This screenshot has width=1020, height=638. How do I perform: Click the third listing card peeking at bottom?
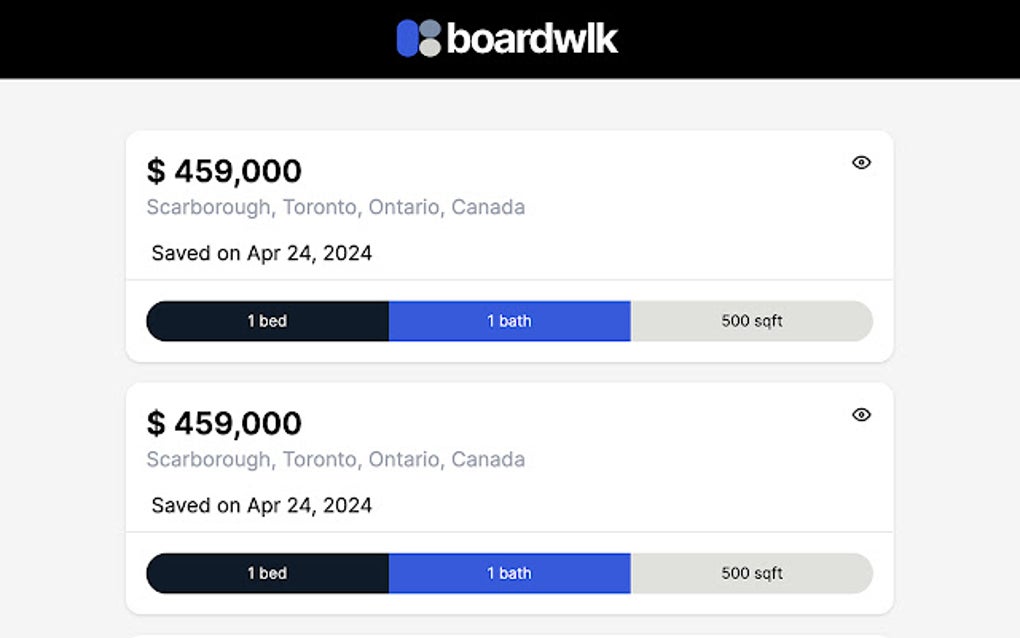(509, 634)
